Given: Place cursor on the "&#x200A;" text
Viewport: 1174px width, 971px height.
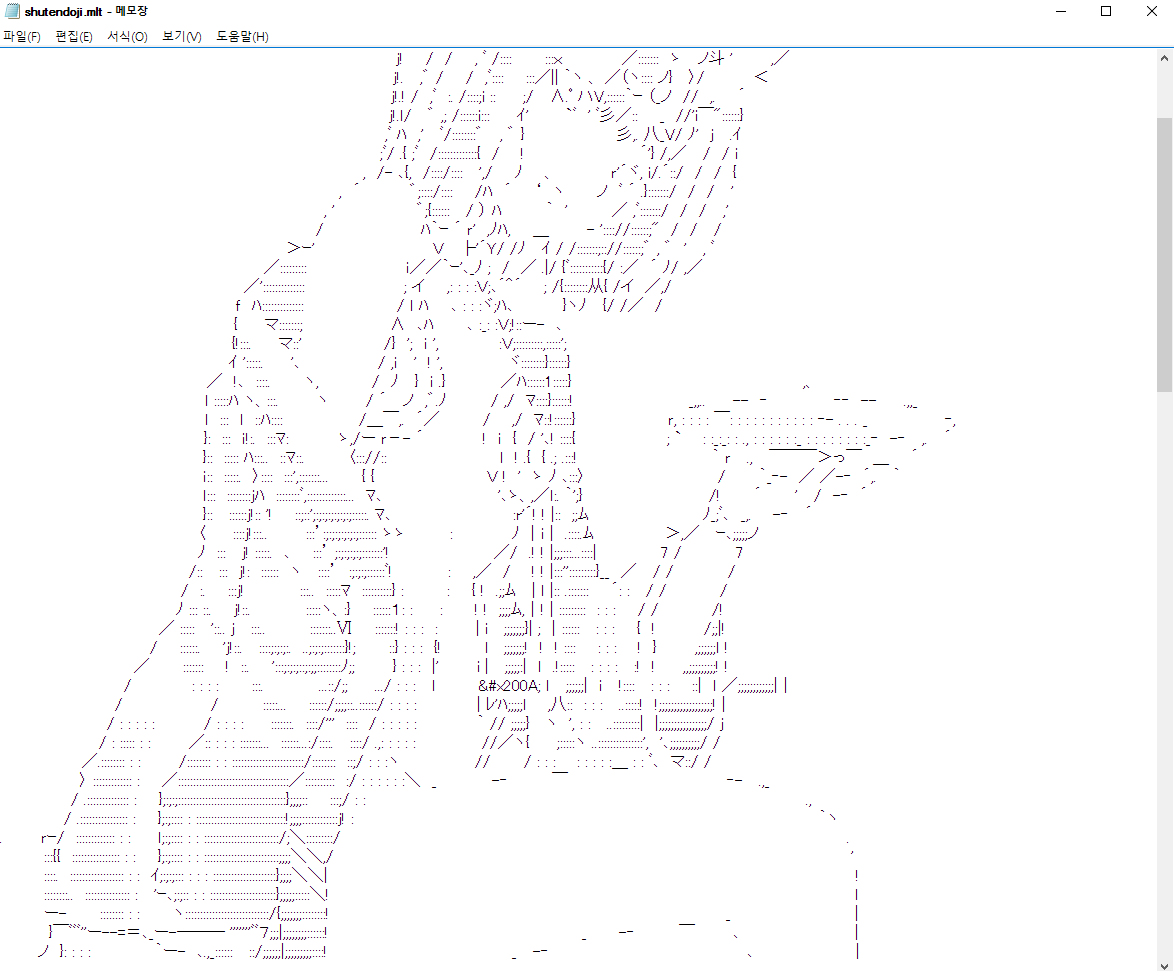Looking at the screenshot, I should [x=509, y=685].
